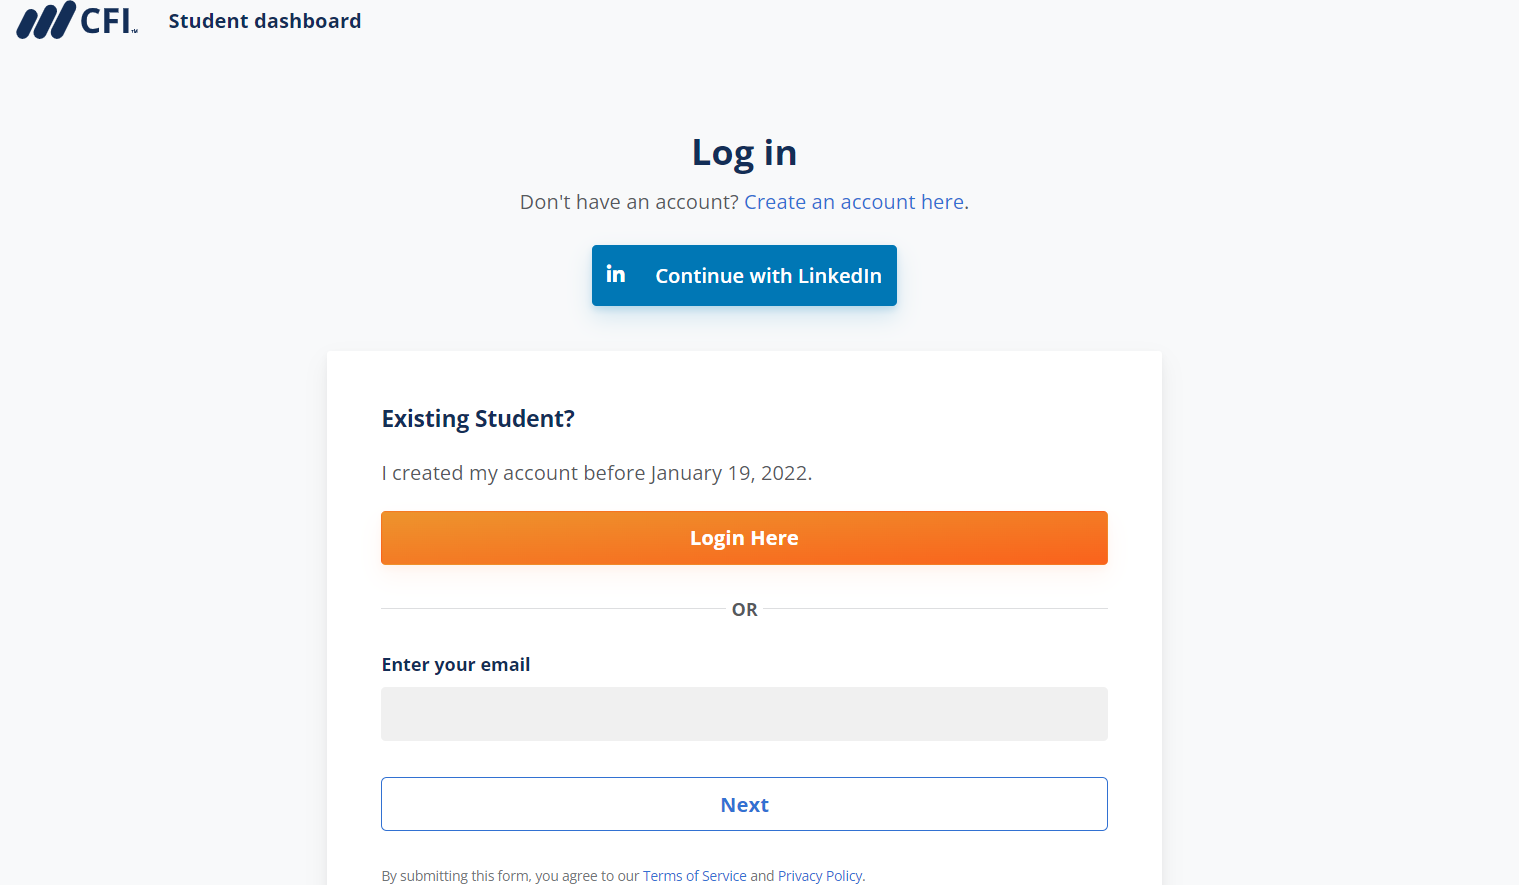Click the CFI logo
1519x885 pixels.
[78, 20]
